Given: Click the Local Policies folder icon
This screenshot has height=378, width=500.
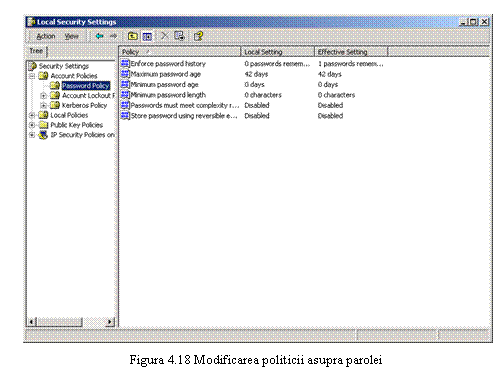Looking at the screenshot, I should (x=43, y=115).
